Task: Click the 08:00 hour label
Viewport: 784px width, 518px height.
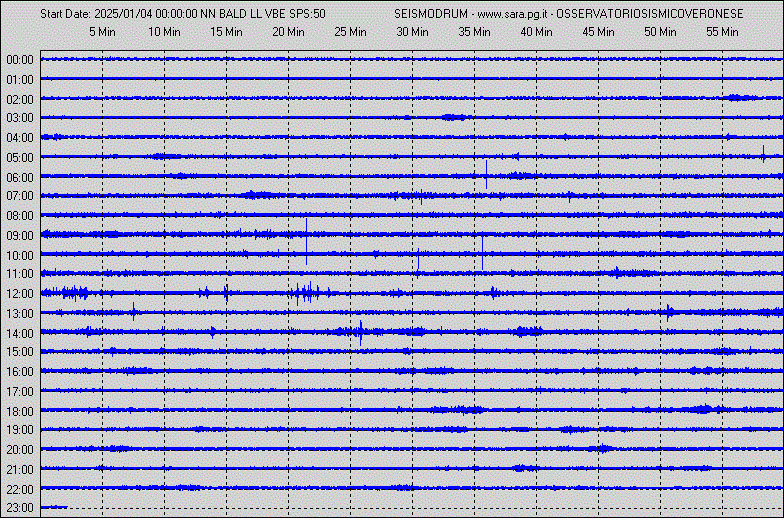Action: point(20,216)
